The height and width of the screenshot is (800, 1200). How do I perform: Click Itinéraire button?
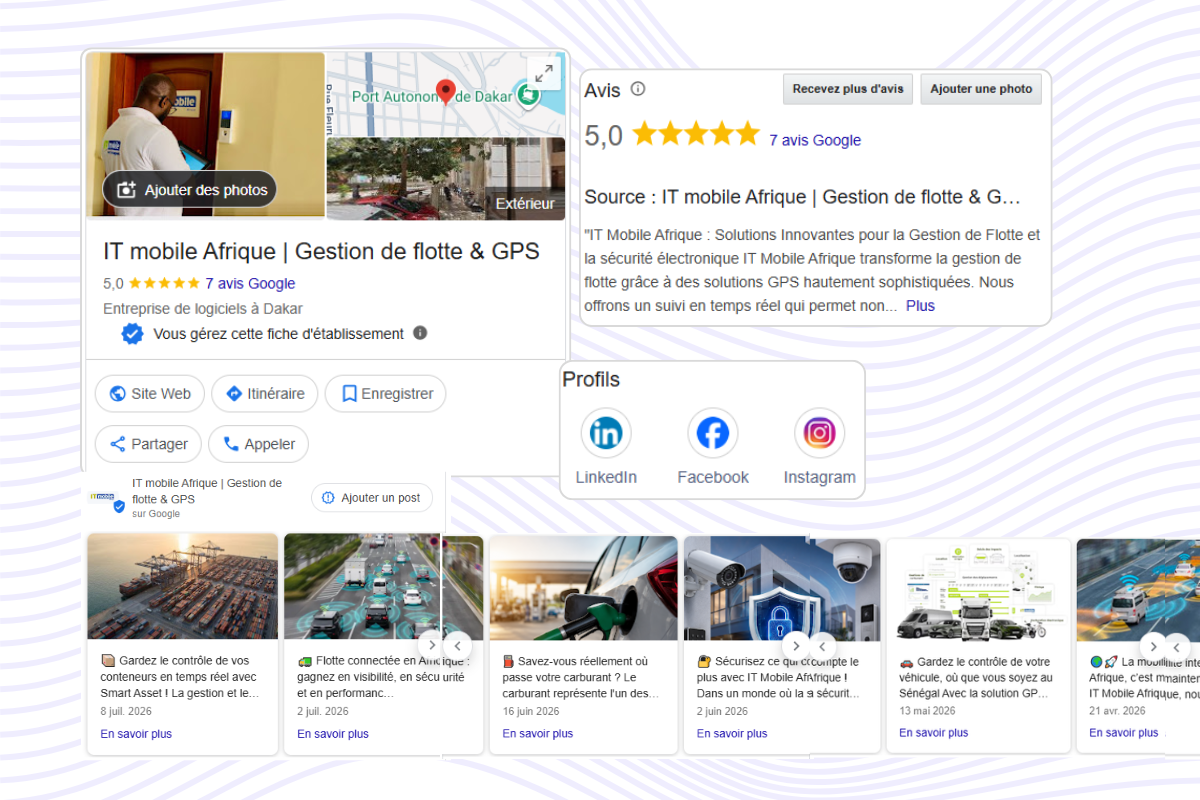[265, 394]
